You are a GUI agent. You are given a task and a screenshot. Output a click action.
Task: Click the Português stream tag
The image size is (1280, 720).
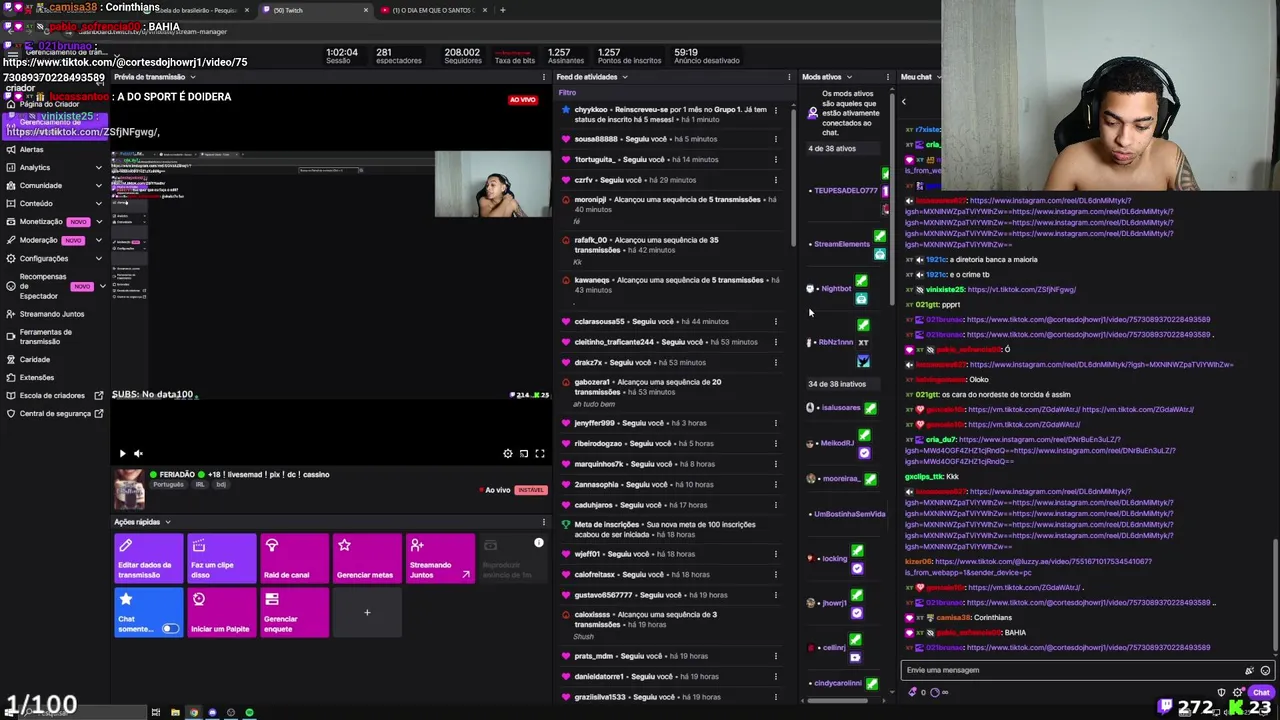tap(168, 484)
